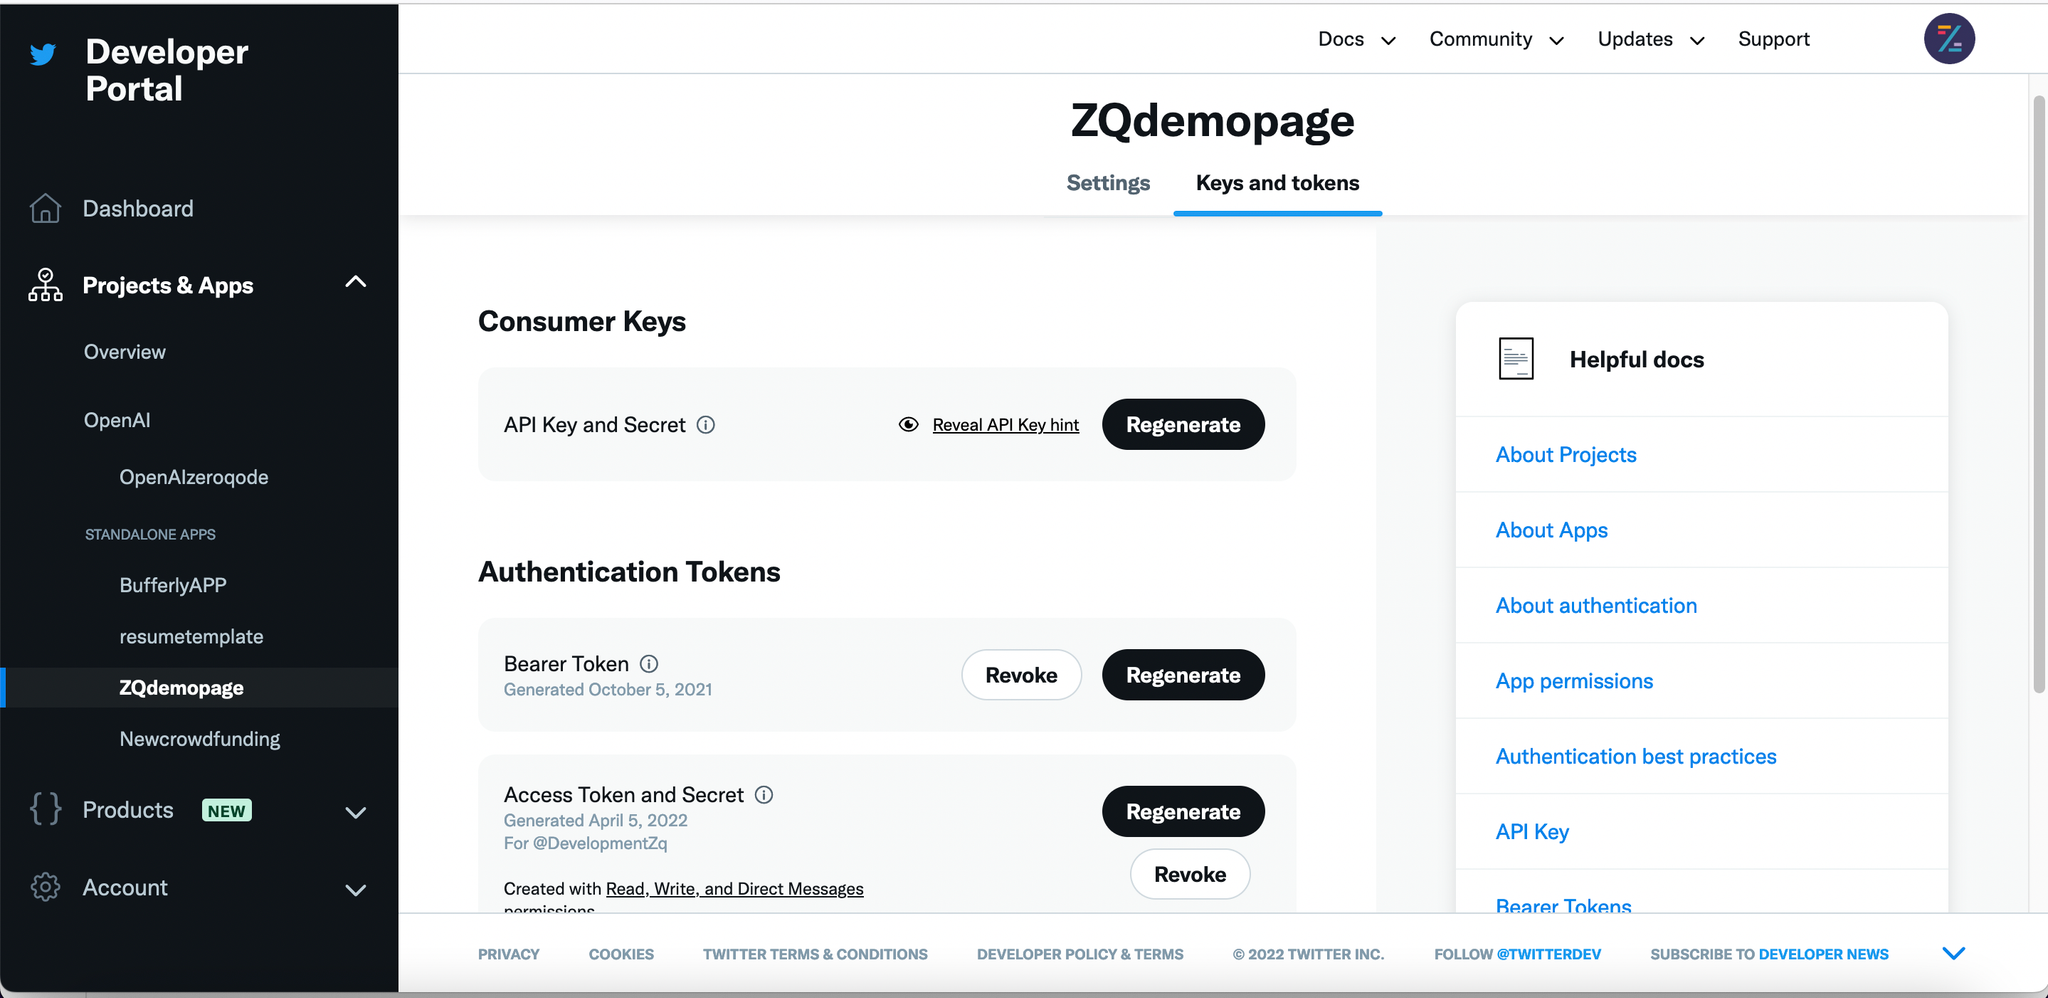Regenerate the Access Token and Secret
Screen dimensions: 2048x998
1183,812
